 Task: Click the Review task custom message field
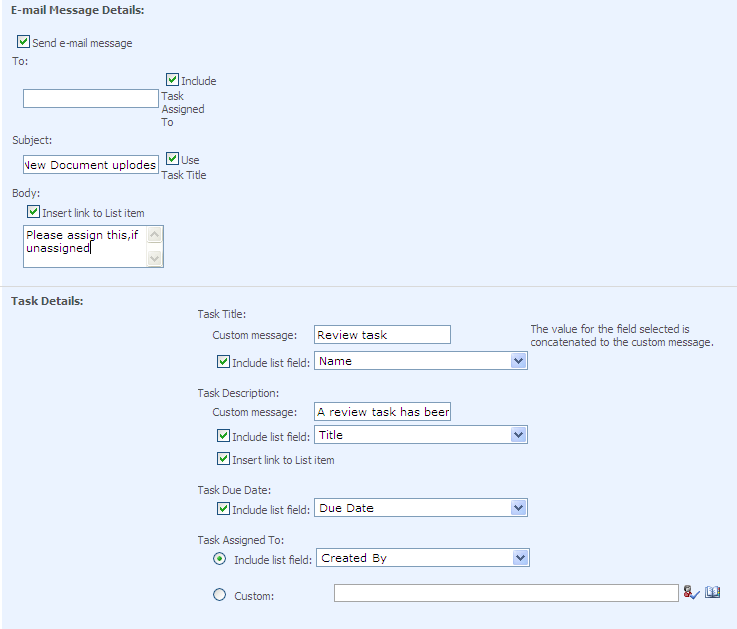point(382,335)
